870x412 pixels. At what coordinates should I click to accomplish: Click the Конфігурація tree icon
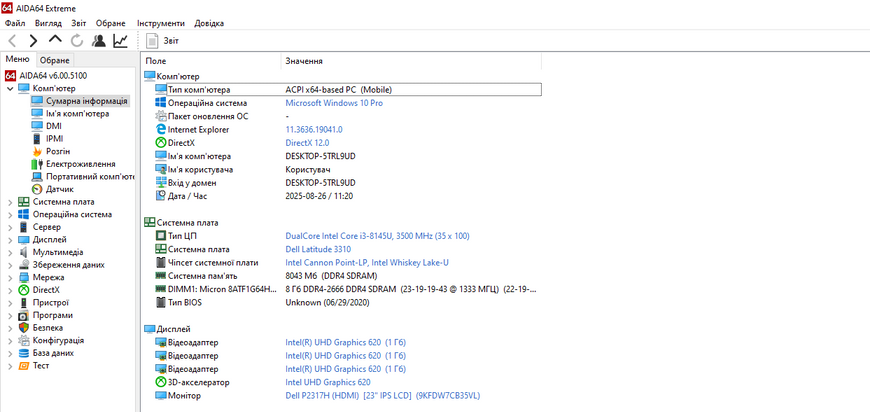click(23, 340)
